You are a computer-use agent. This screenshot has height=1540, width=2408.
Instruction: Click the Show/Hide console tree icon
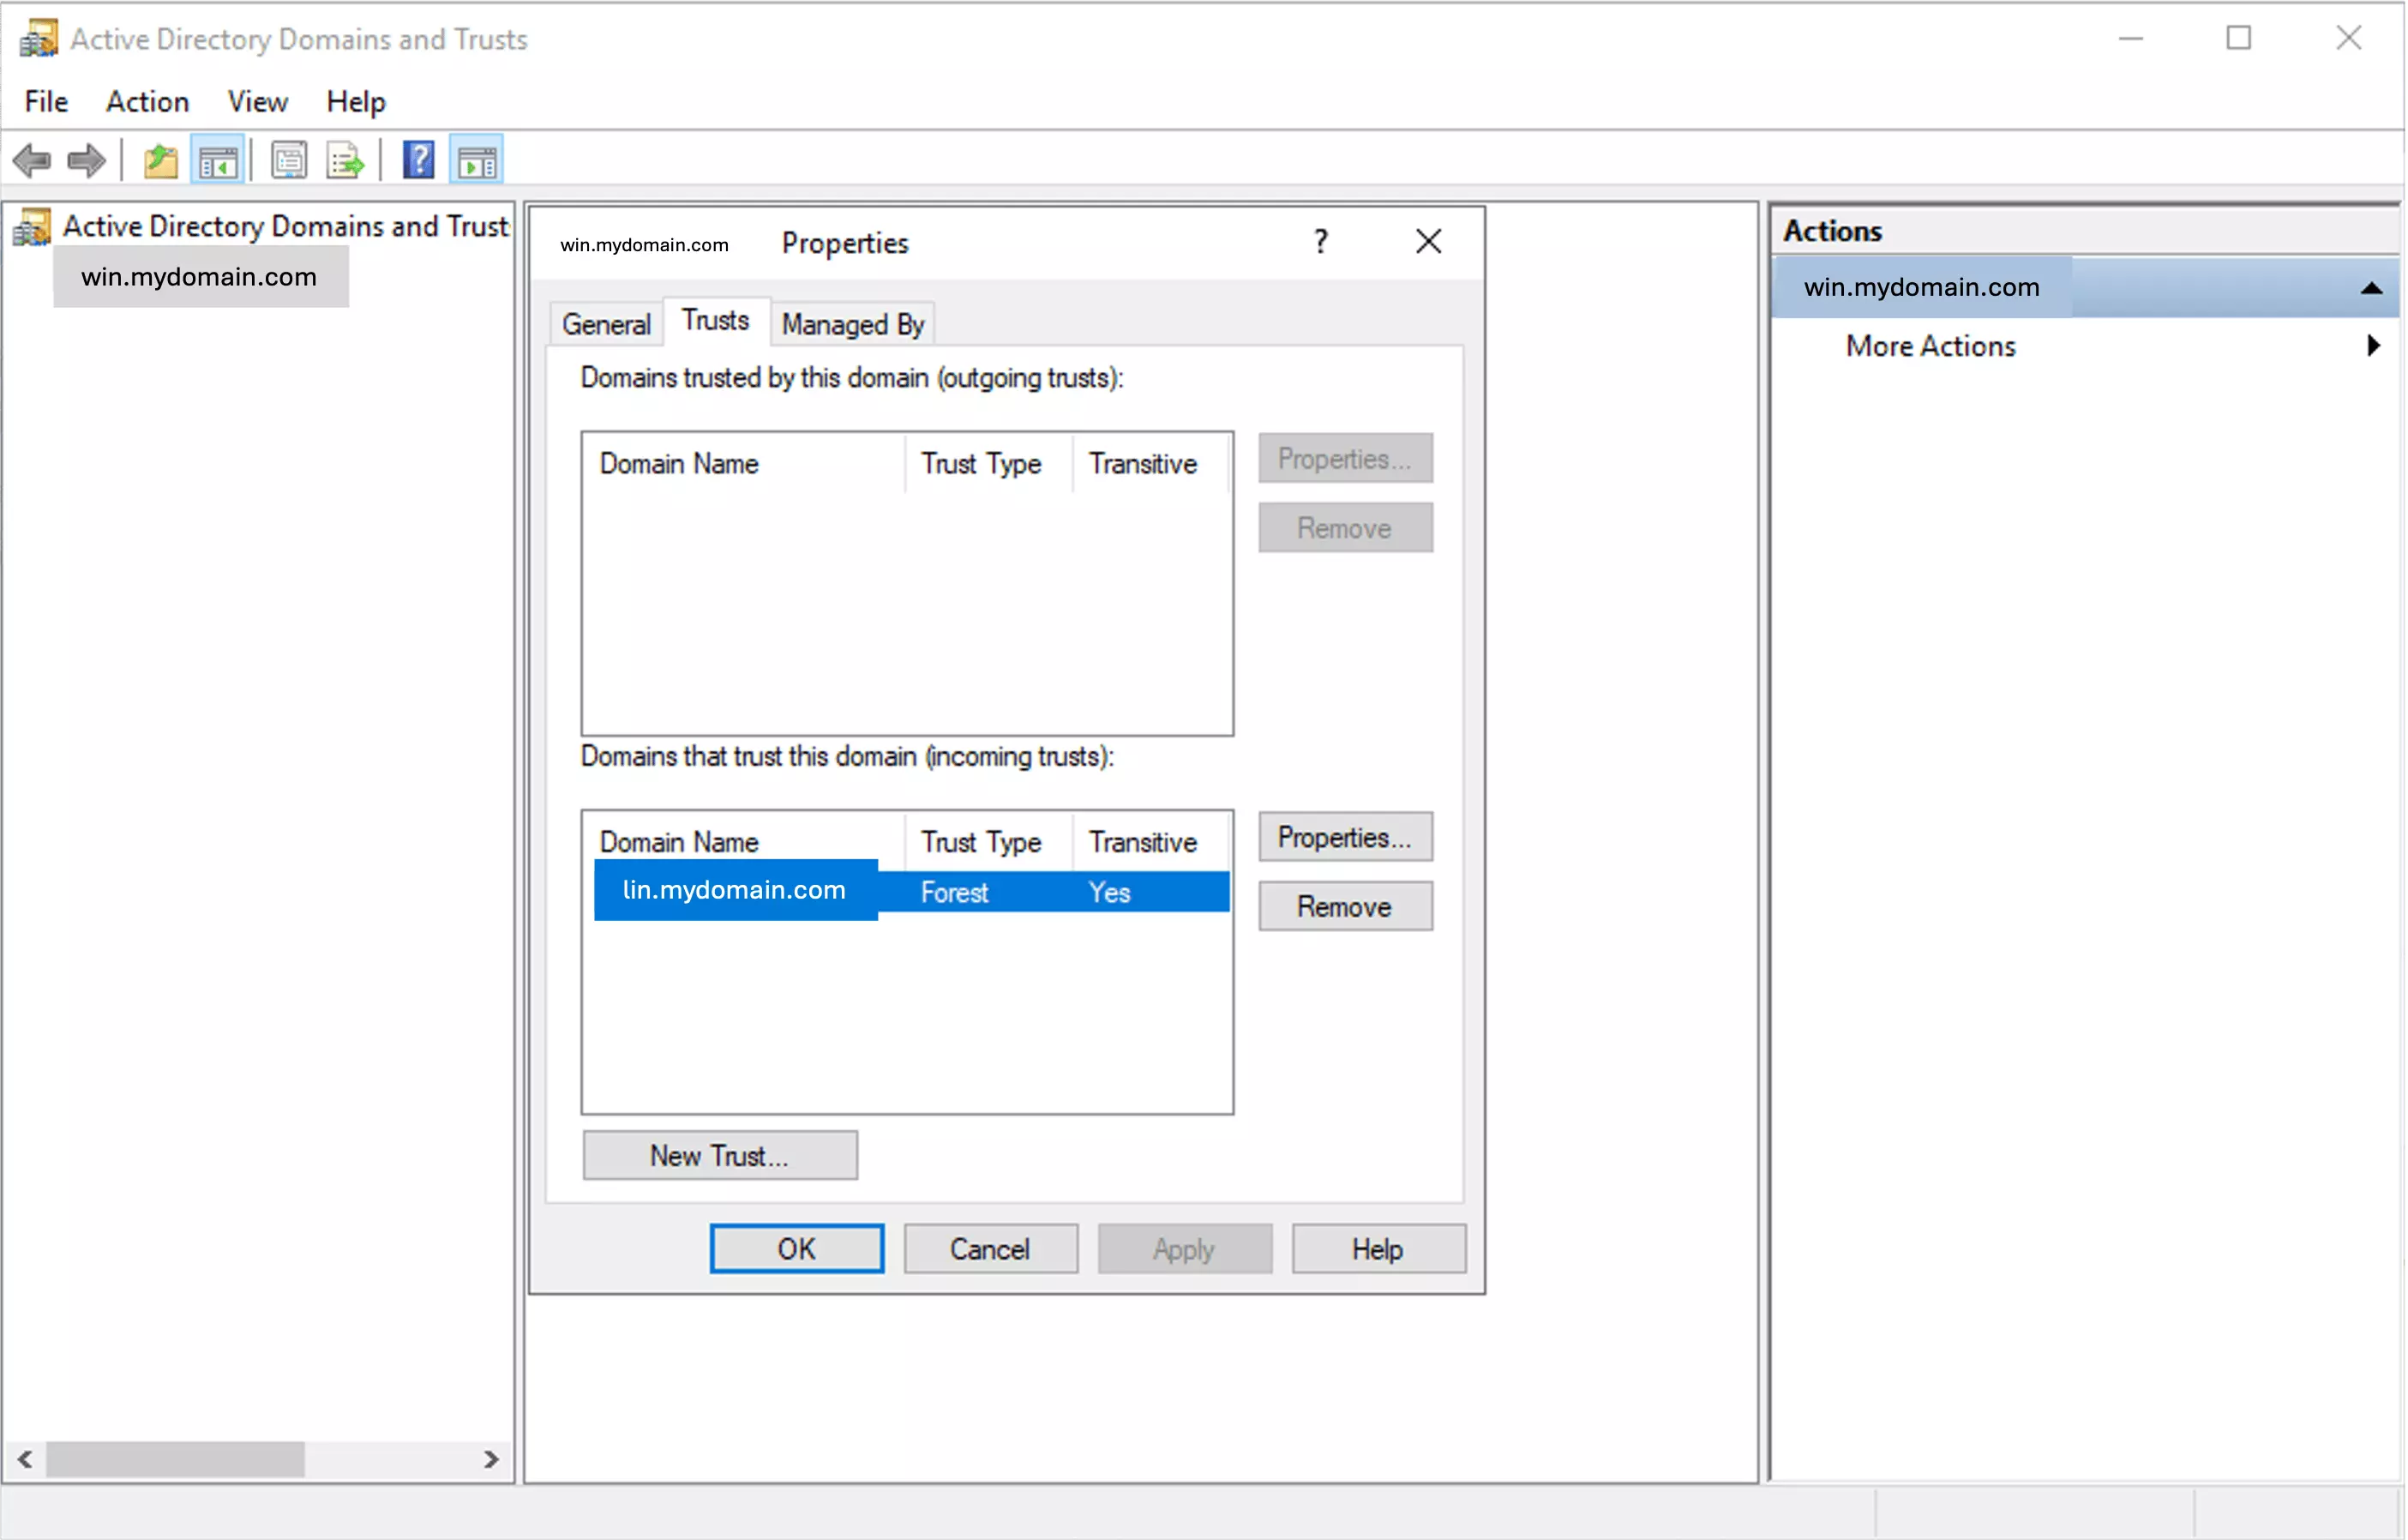[218, 161]
